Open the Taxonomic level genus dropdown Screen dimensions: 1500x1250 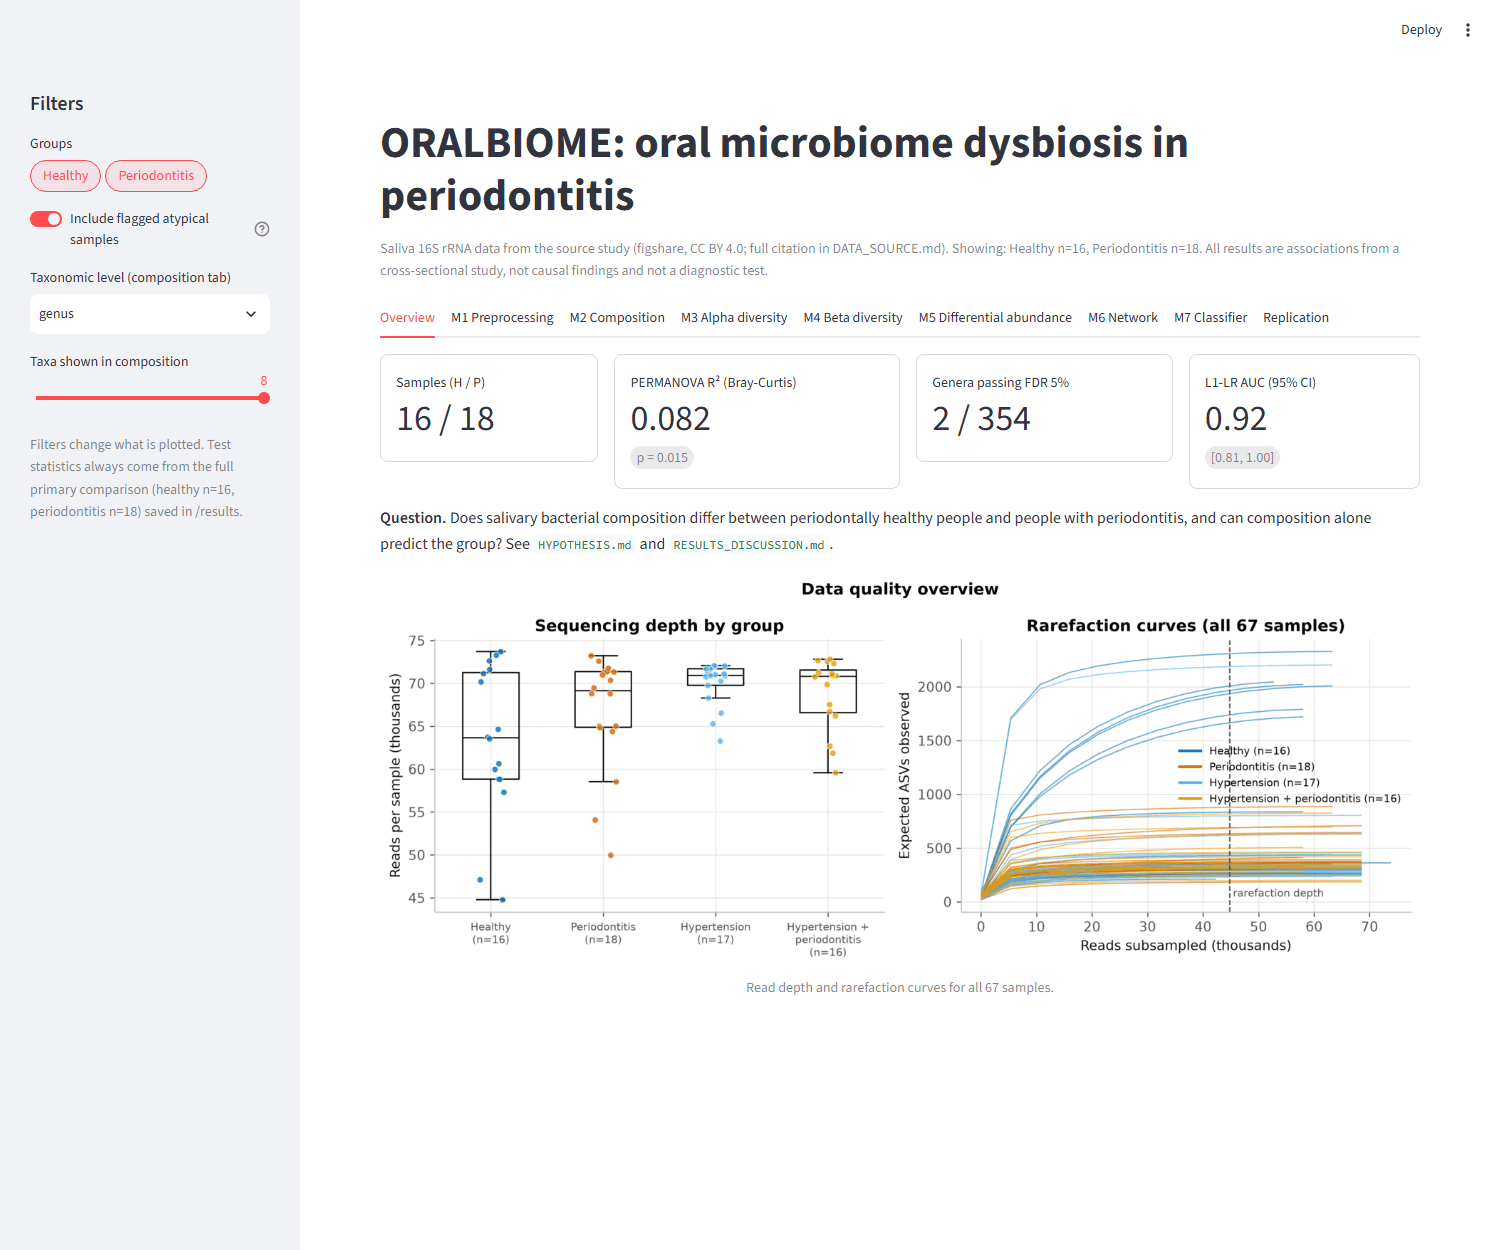150,314
